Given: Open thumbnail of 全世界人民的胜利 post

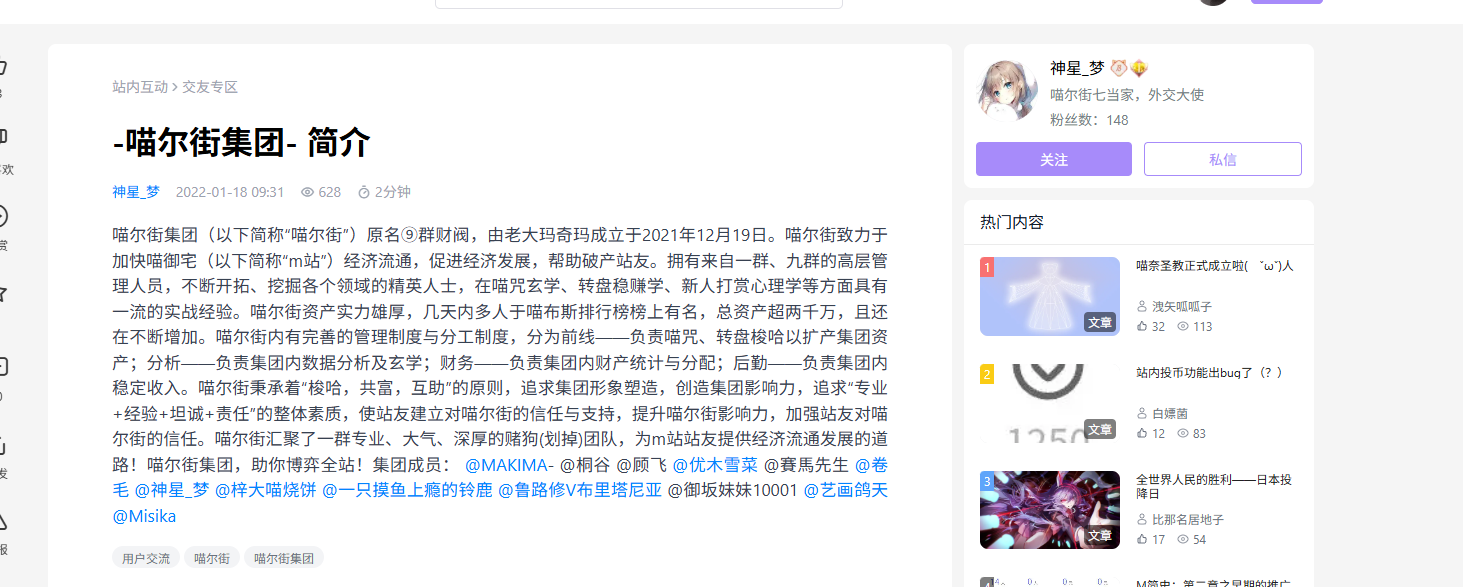Looking at the screenshot, I should [1050, 510].
